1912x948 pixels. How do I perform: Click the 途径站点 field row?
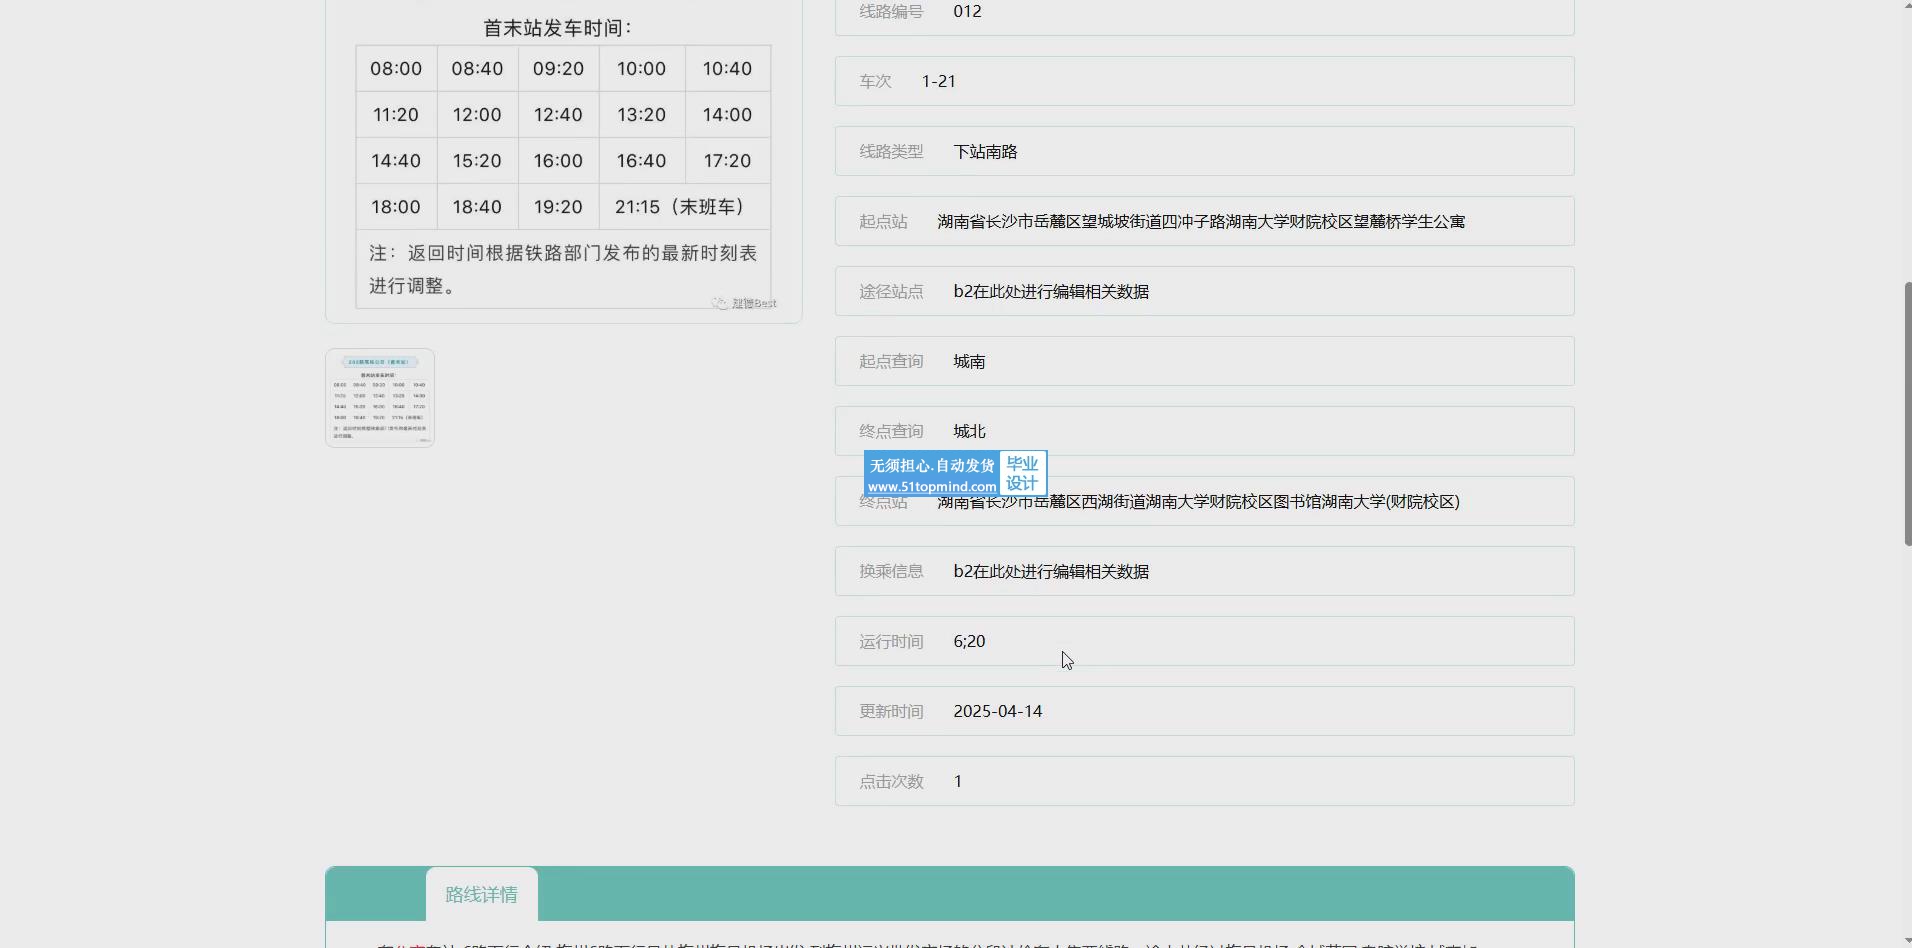(1204, 291)
